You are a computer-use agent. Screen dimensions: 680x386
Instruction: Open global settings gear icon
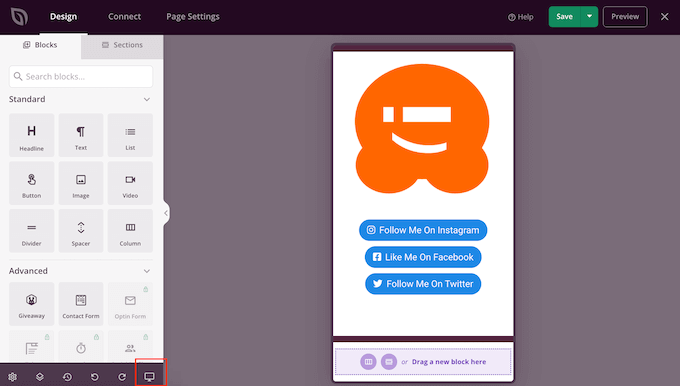coord(13,377)
